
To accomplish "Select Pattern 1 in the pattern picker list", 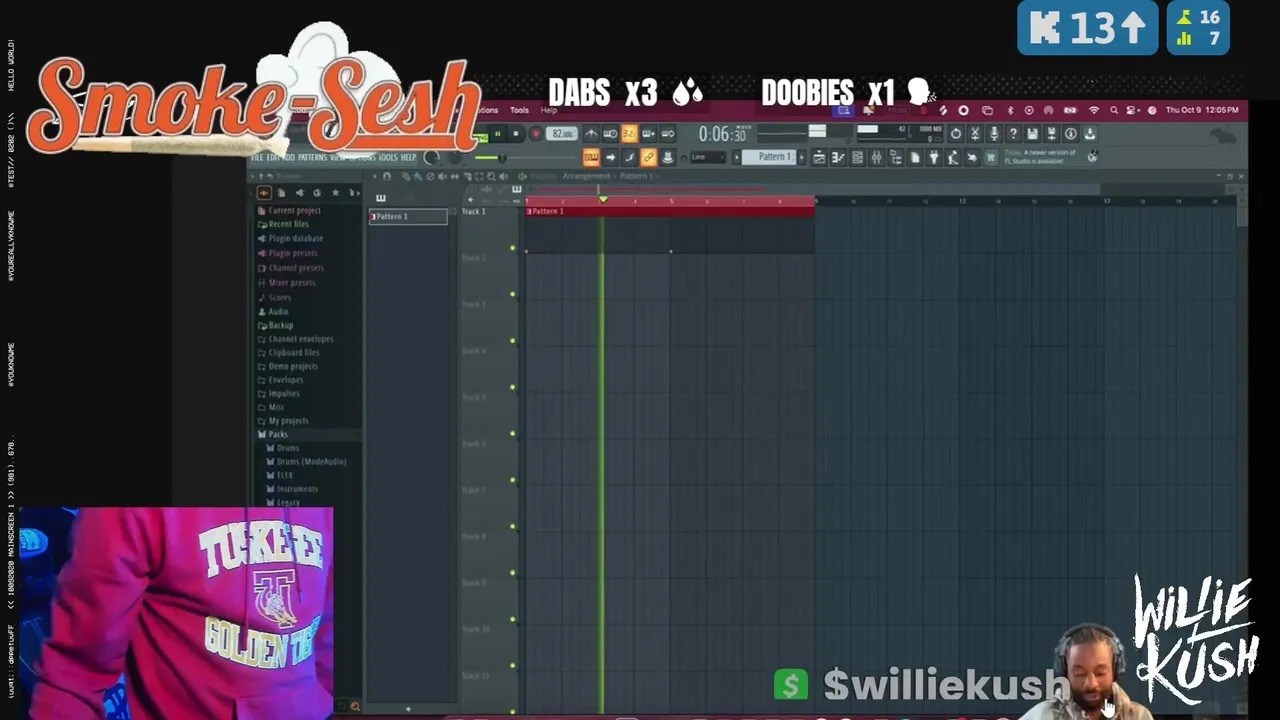I will (408, 216).
